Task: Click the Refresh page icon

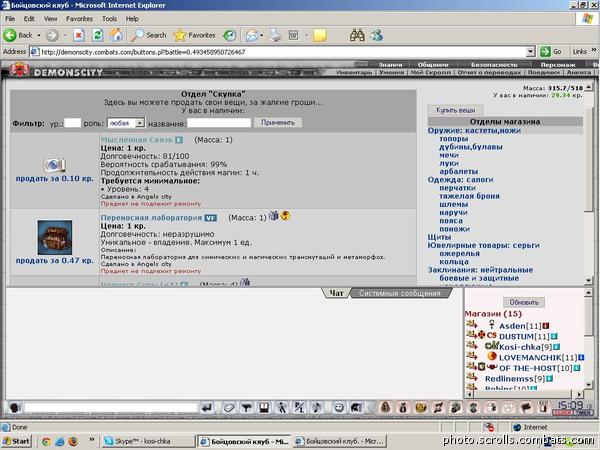Action: [98, 35]
